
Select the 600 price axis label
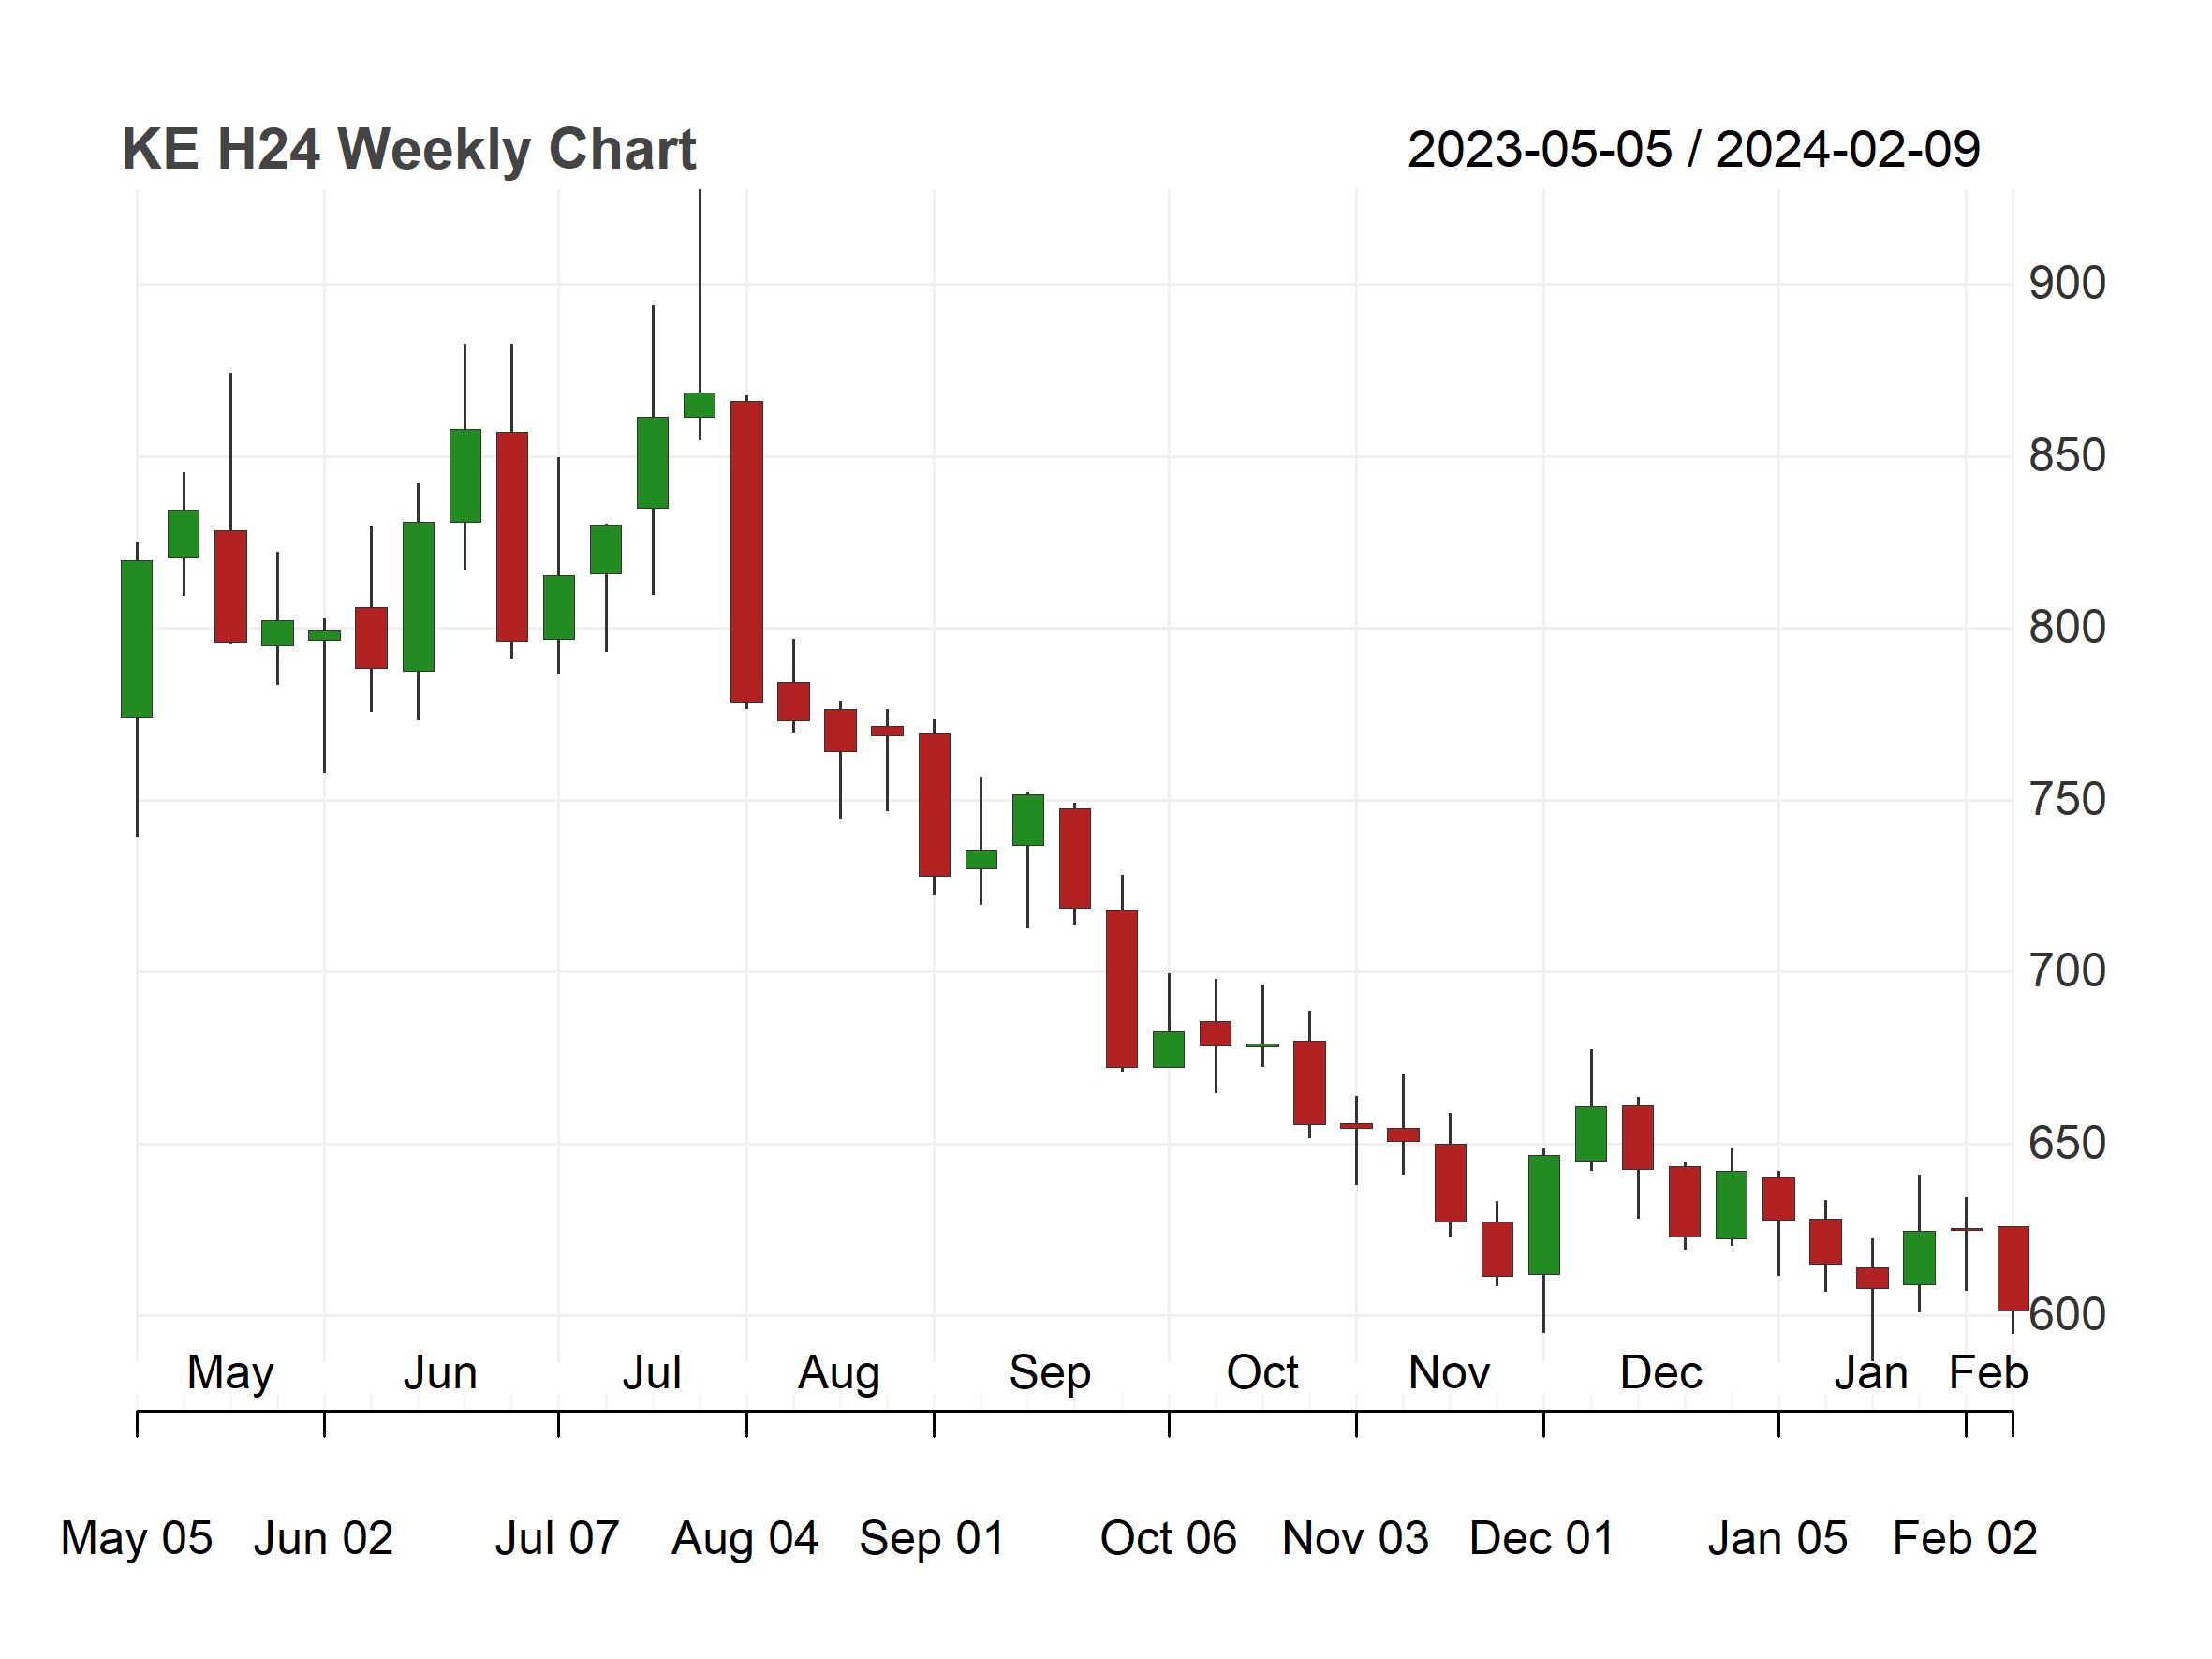pyautogui.click(x=2067, y=1315)
